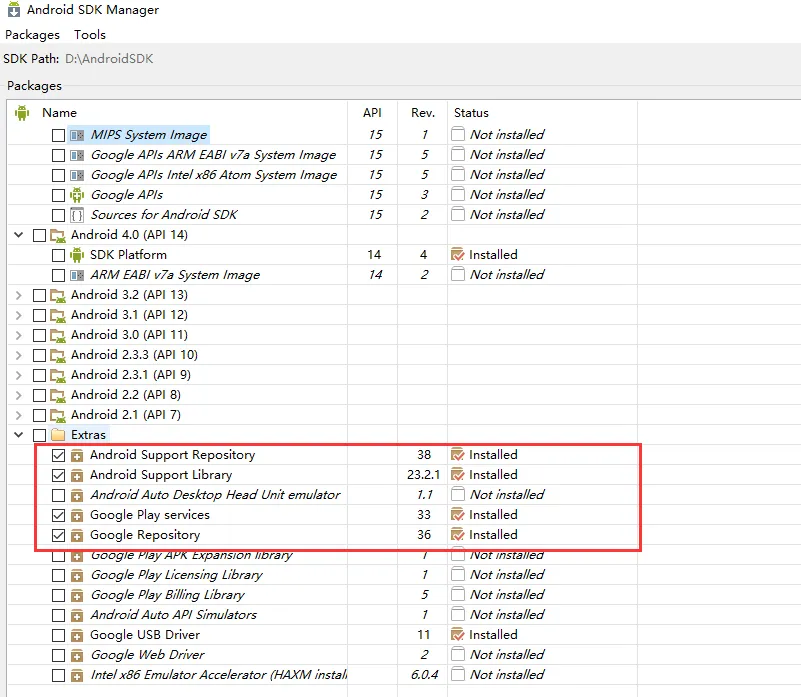The image size is (801, 697).
Task: Click Google APIs Intel x86 Atom image icon
Action: pos(77,175)
